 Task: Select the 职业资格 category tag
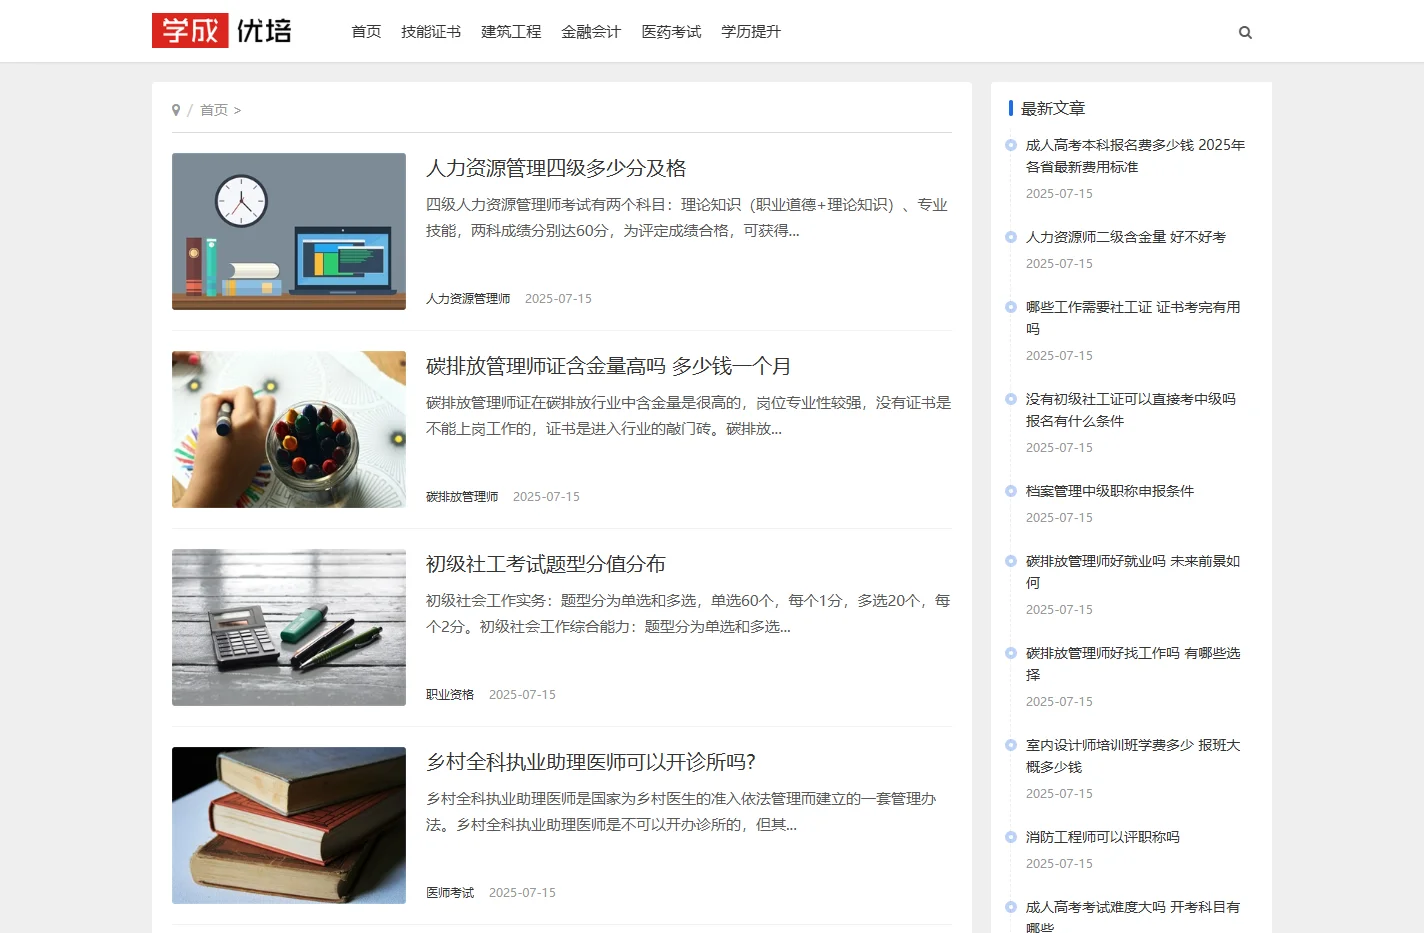point(450,695)
